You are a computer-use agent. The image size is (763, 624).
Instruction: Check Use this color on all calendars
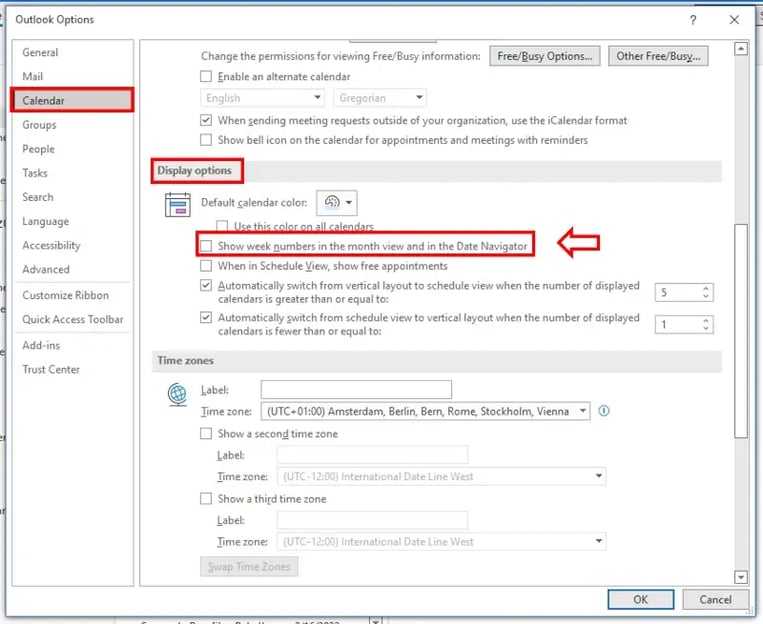(222, 226)
